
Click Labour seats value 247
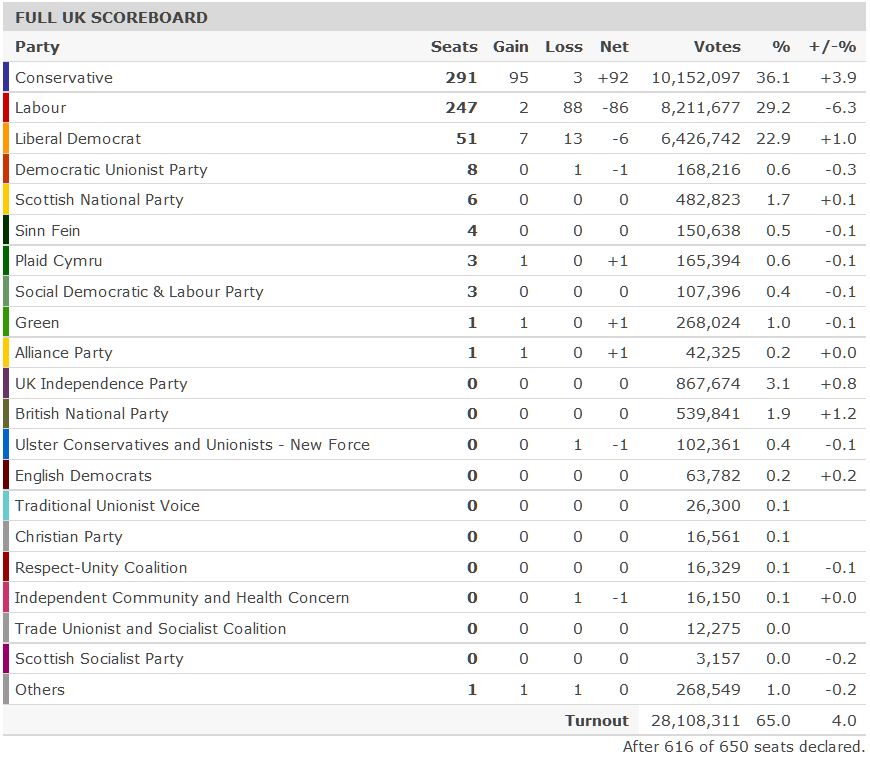[x=461, y=108]
